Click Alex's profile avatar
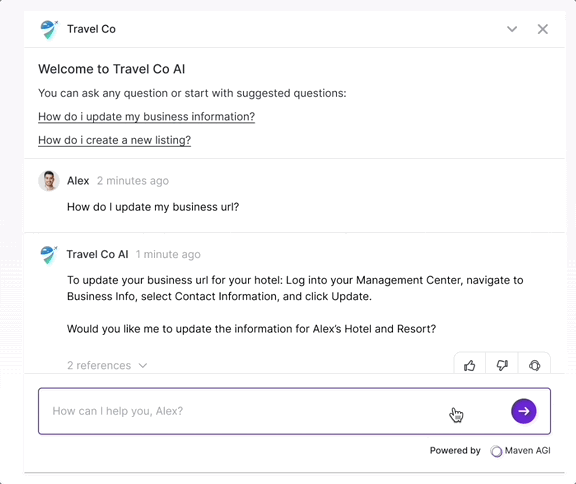The image size is (576, 484). (x=49, y=181)
